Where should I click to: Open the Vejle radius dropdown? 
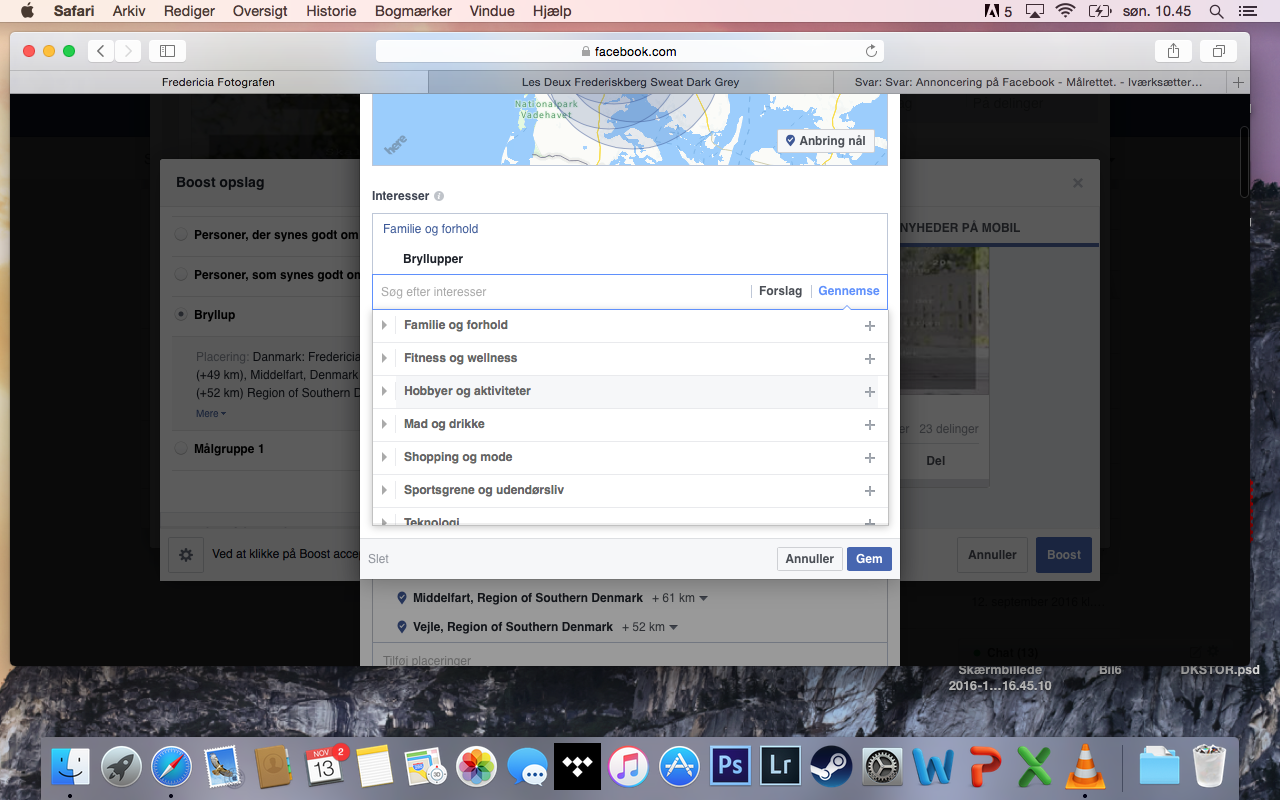[x=650, y=627]
